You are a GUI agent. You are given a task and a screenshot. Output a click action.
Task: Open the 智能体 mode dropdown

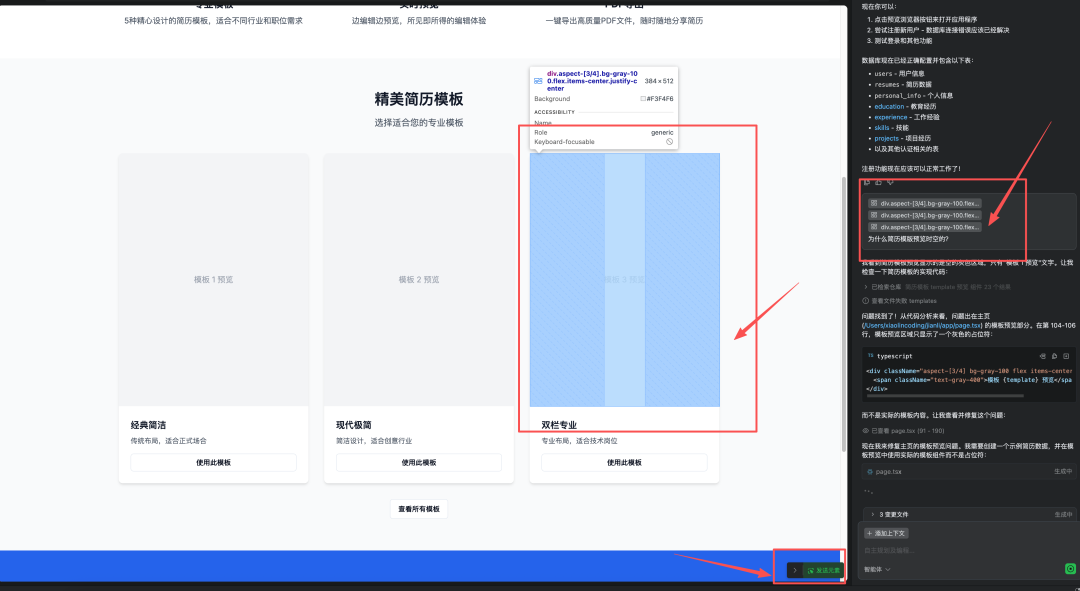878,570
